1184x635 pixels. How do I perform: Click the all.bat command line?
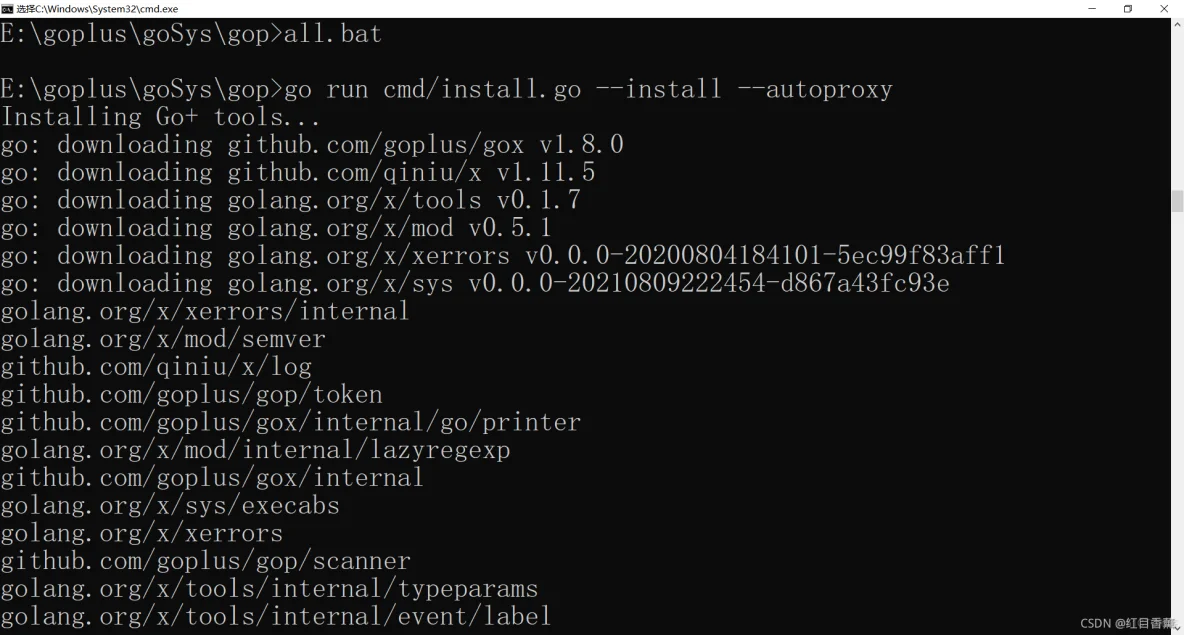click(191, 34)
